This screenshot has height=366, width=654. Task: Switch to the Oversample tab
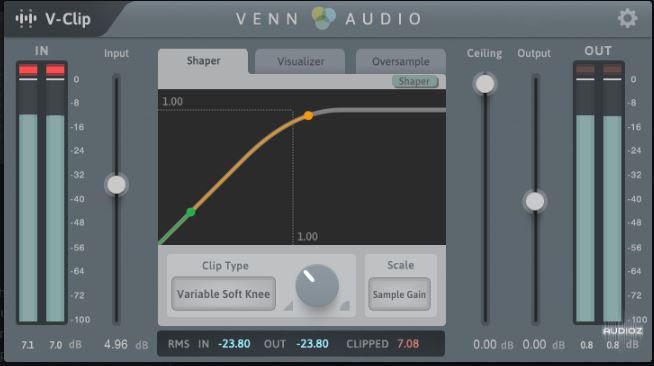click(400, 61)
